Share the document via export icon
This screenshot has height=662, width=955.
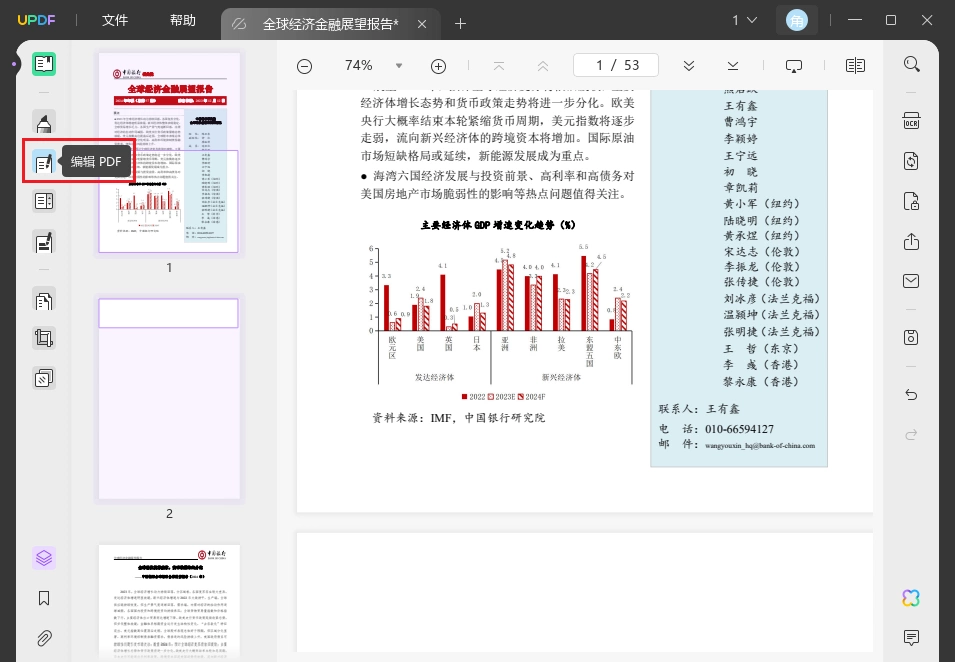(x=911, y=242)
